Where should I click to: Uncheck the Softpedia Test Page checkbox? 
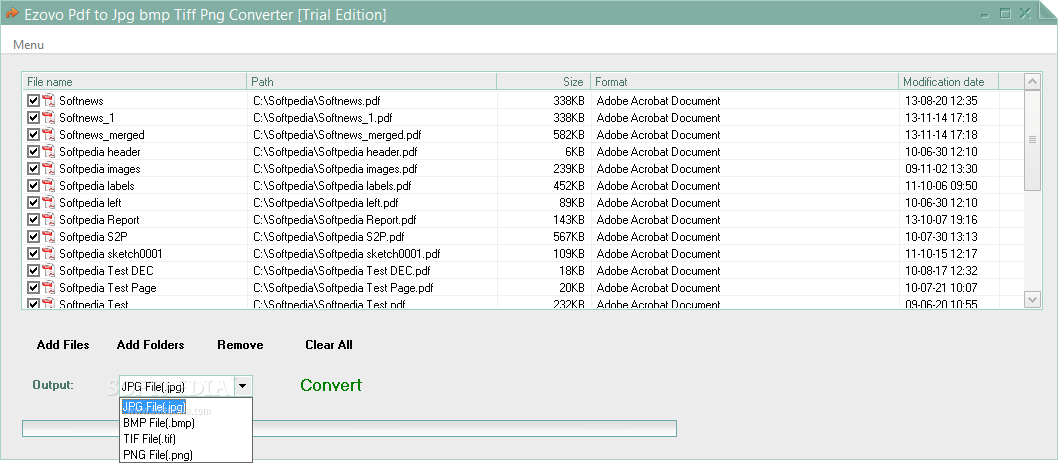(33, 288)
